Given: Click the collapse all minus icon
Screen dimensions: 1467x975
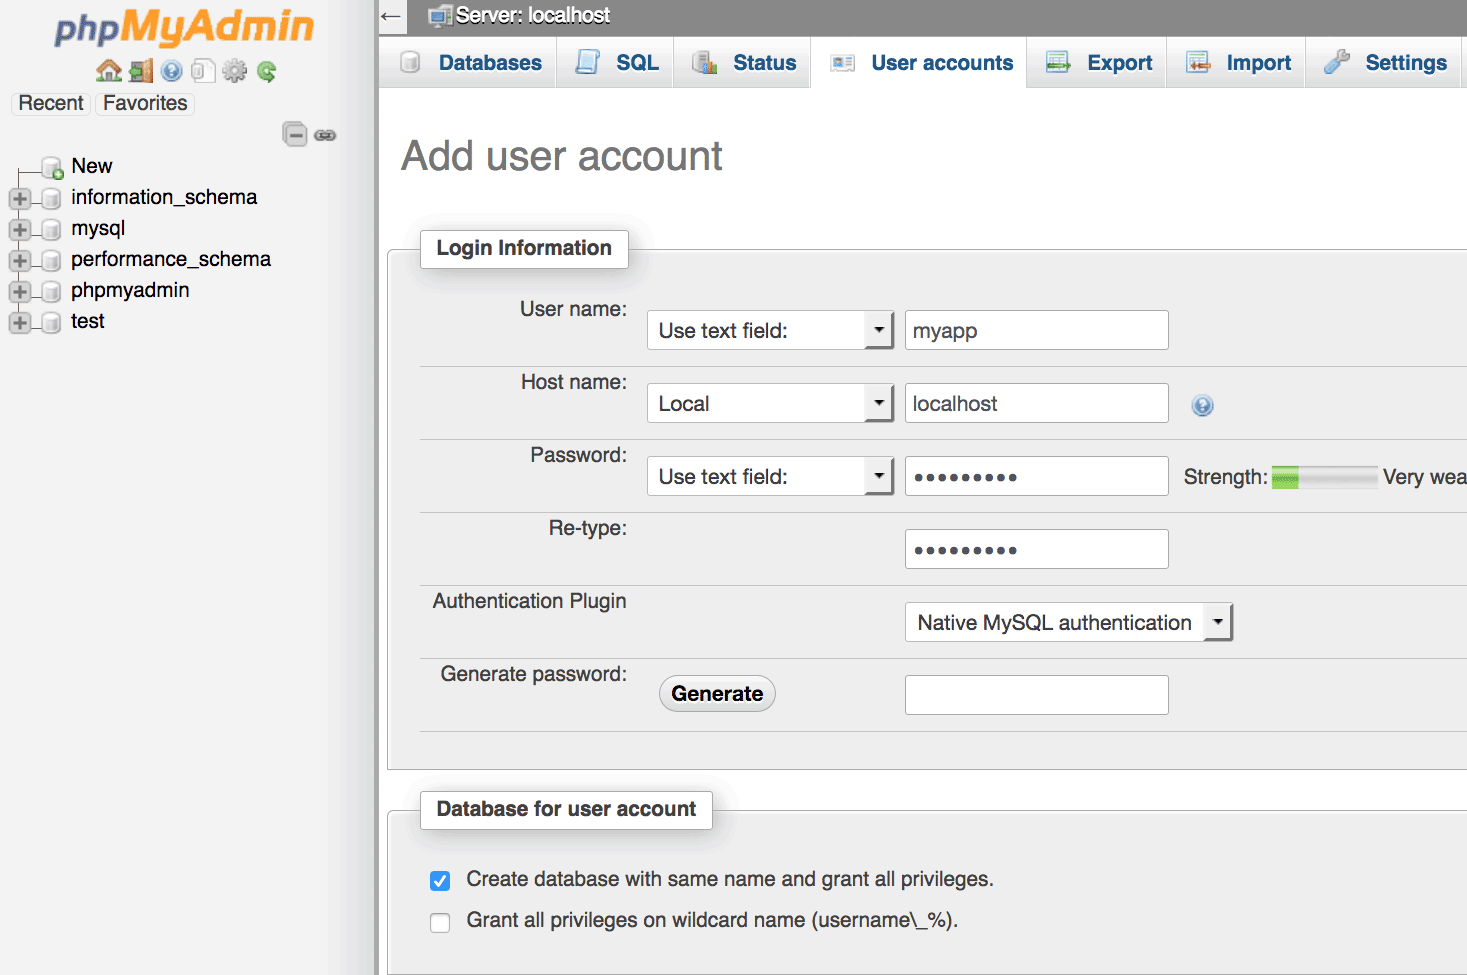Looking at the screenshot, I should pyautogui.click(x=295, y=134).
